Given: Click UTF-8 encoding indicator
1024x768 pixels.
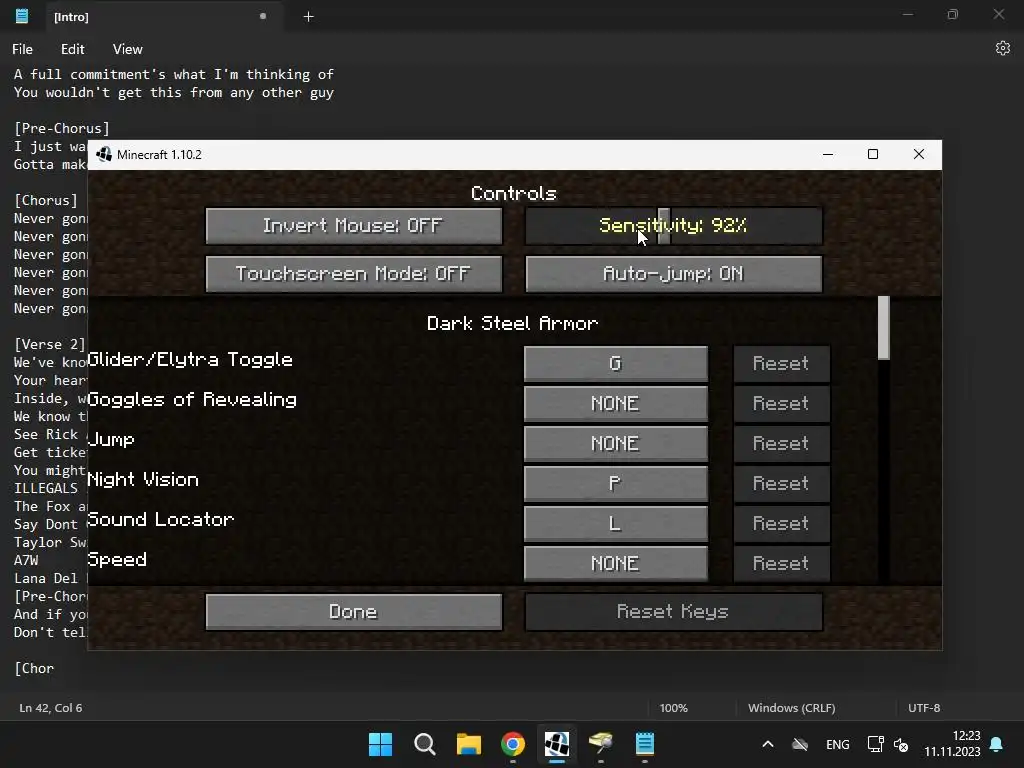Looking at the screenshot, I should (x=924, y=708).
